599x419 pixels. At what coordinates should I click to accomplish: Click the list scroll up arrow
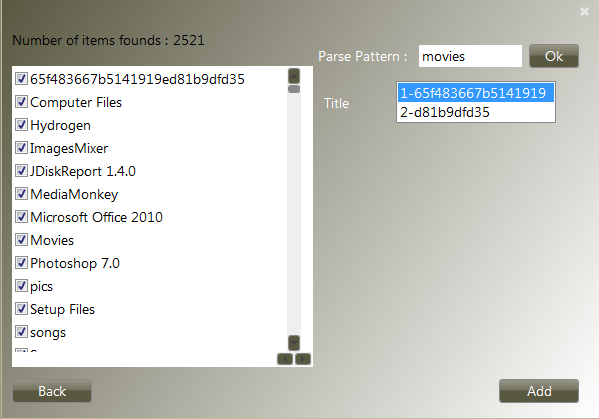[x=294, y=76]
